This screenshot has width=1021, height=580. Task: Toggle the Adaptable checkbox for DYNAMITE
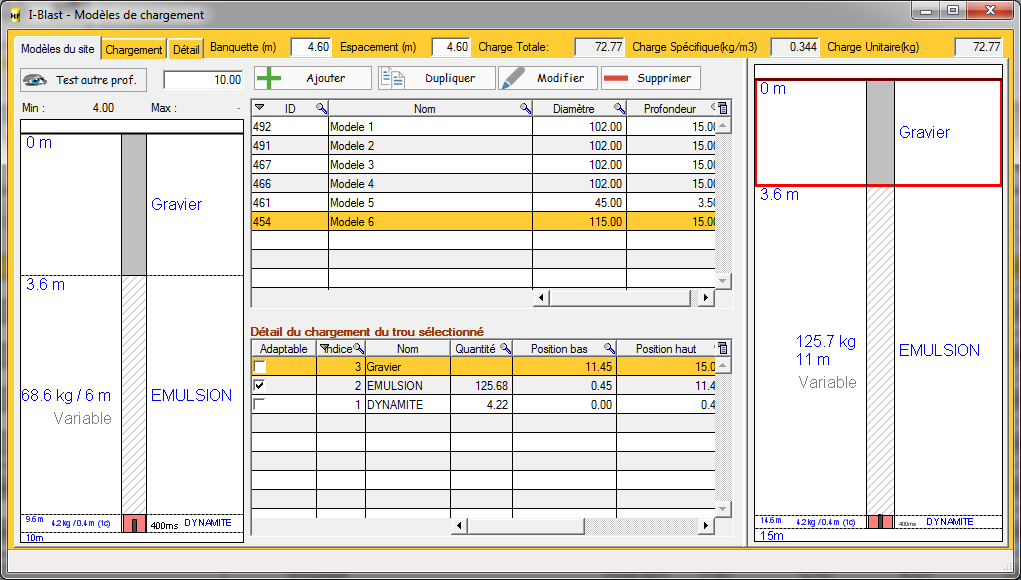260,404
